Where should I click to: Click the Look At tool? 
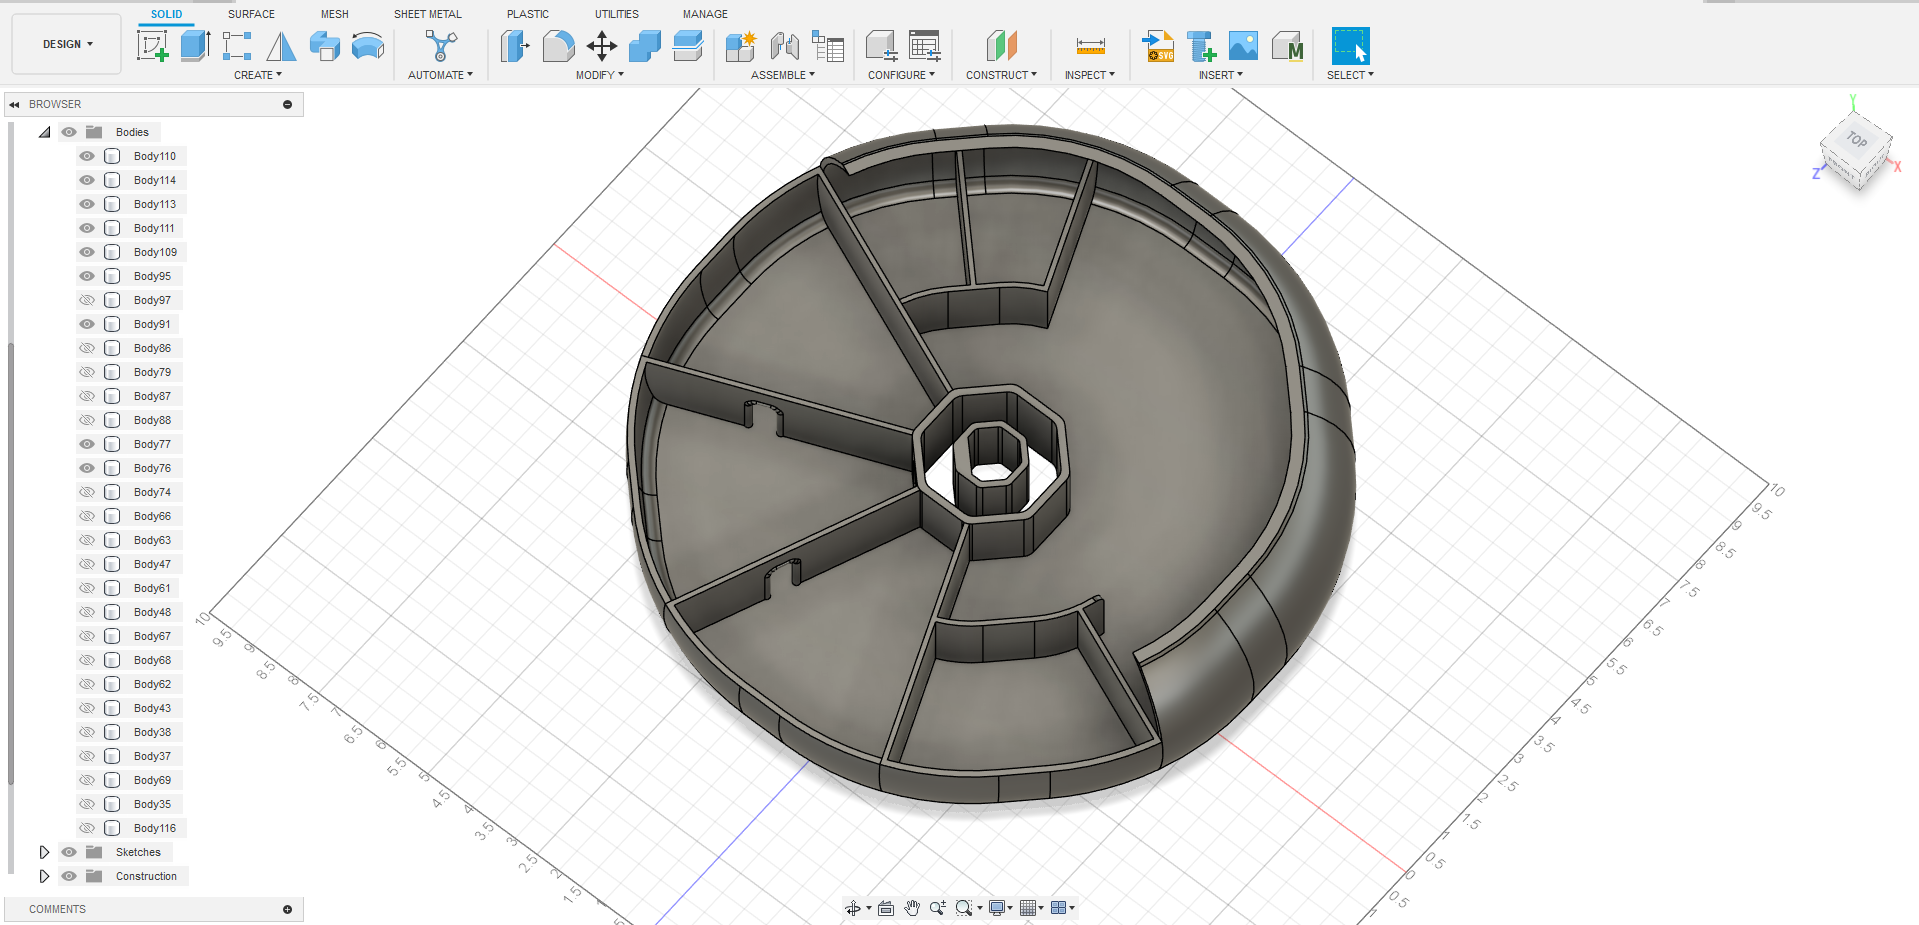[886, 908]
